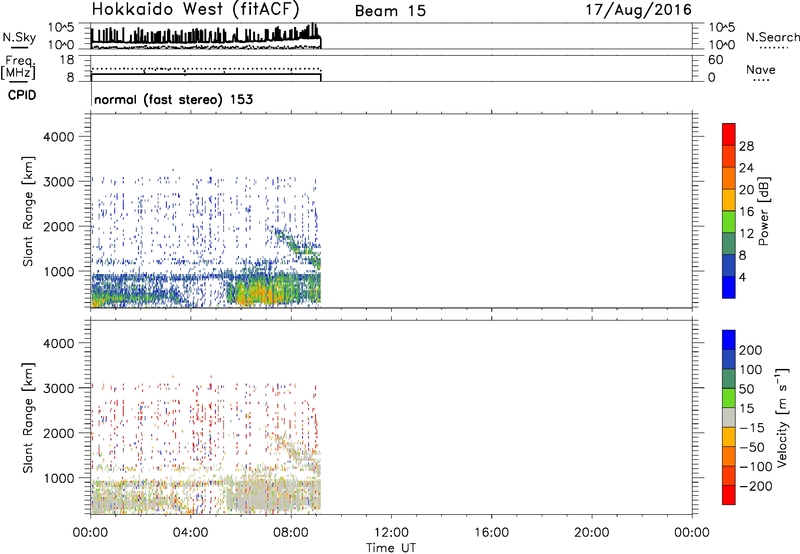
Task: Click the "-50" label on Velocity color bar
Action: [752, 447]
